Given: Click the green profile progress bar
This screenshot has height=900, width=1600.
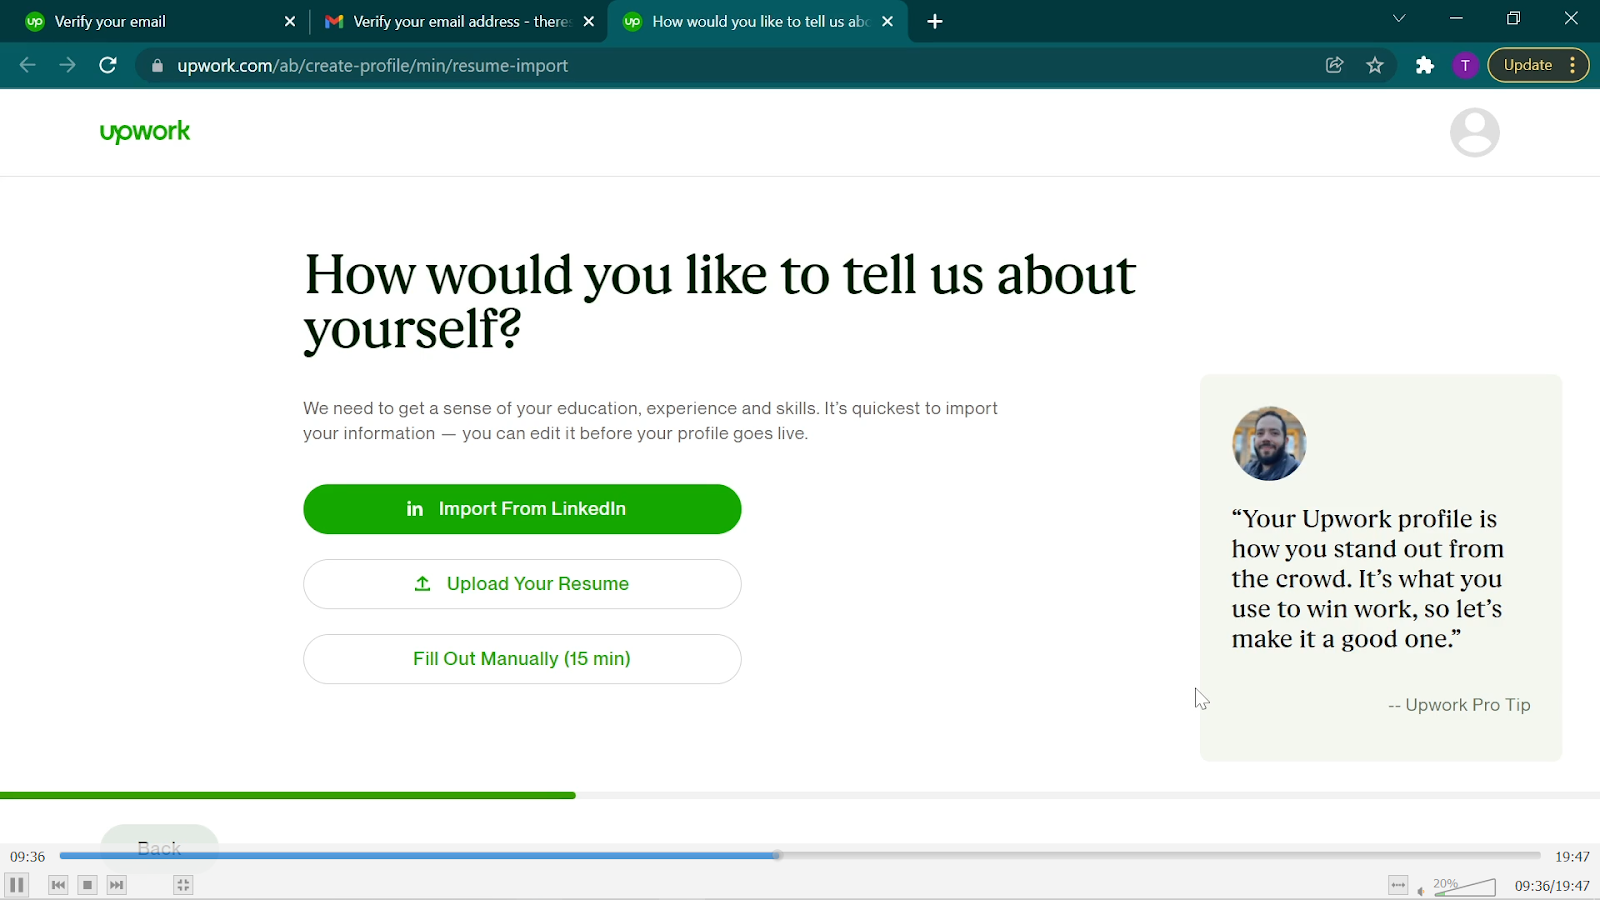Looking at the screenshot, I should click(288, 795).
